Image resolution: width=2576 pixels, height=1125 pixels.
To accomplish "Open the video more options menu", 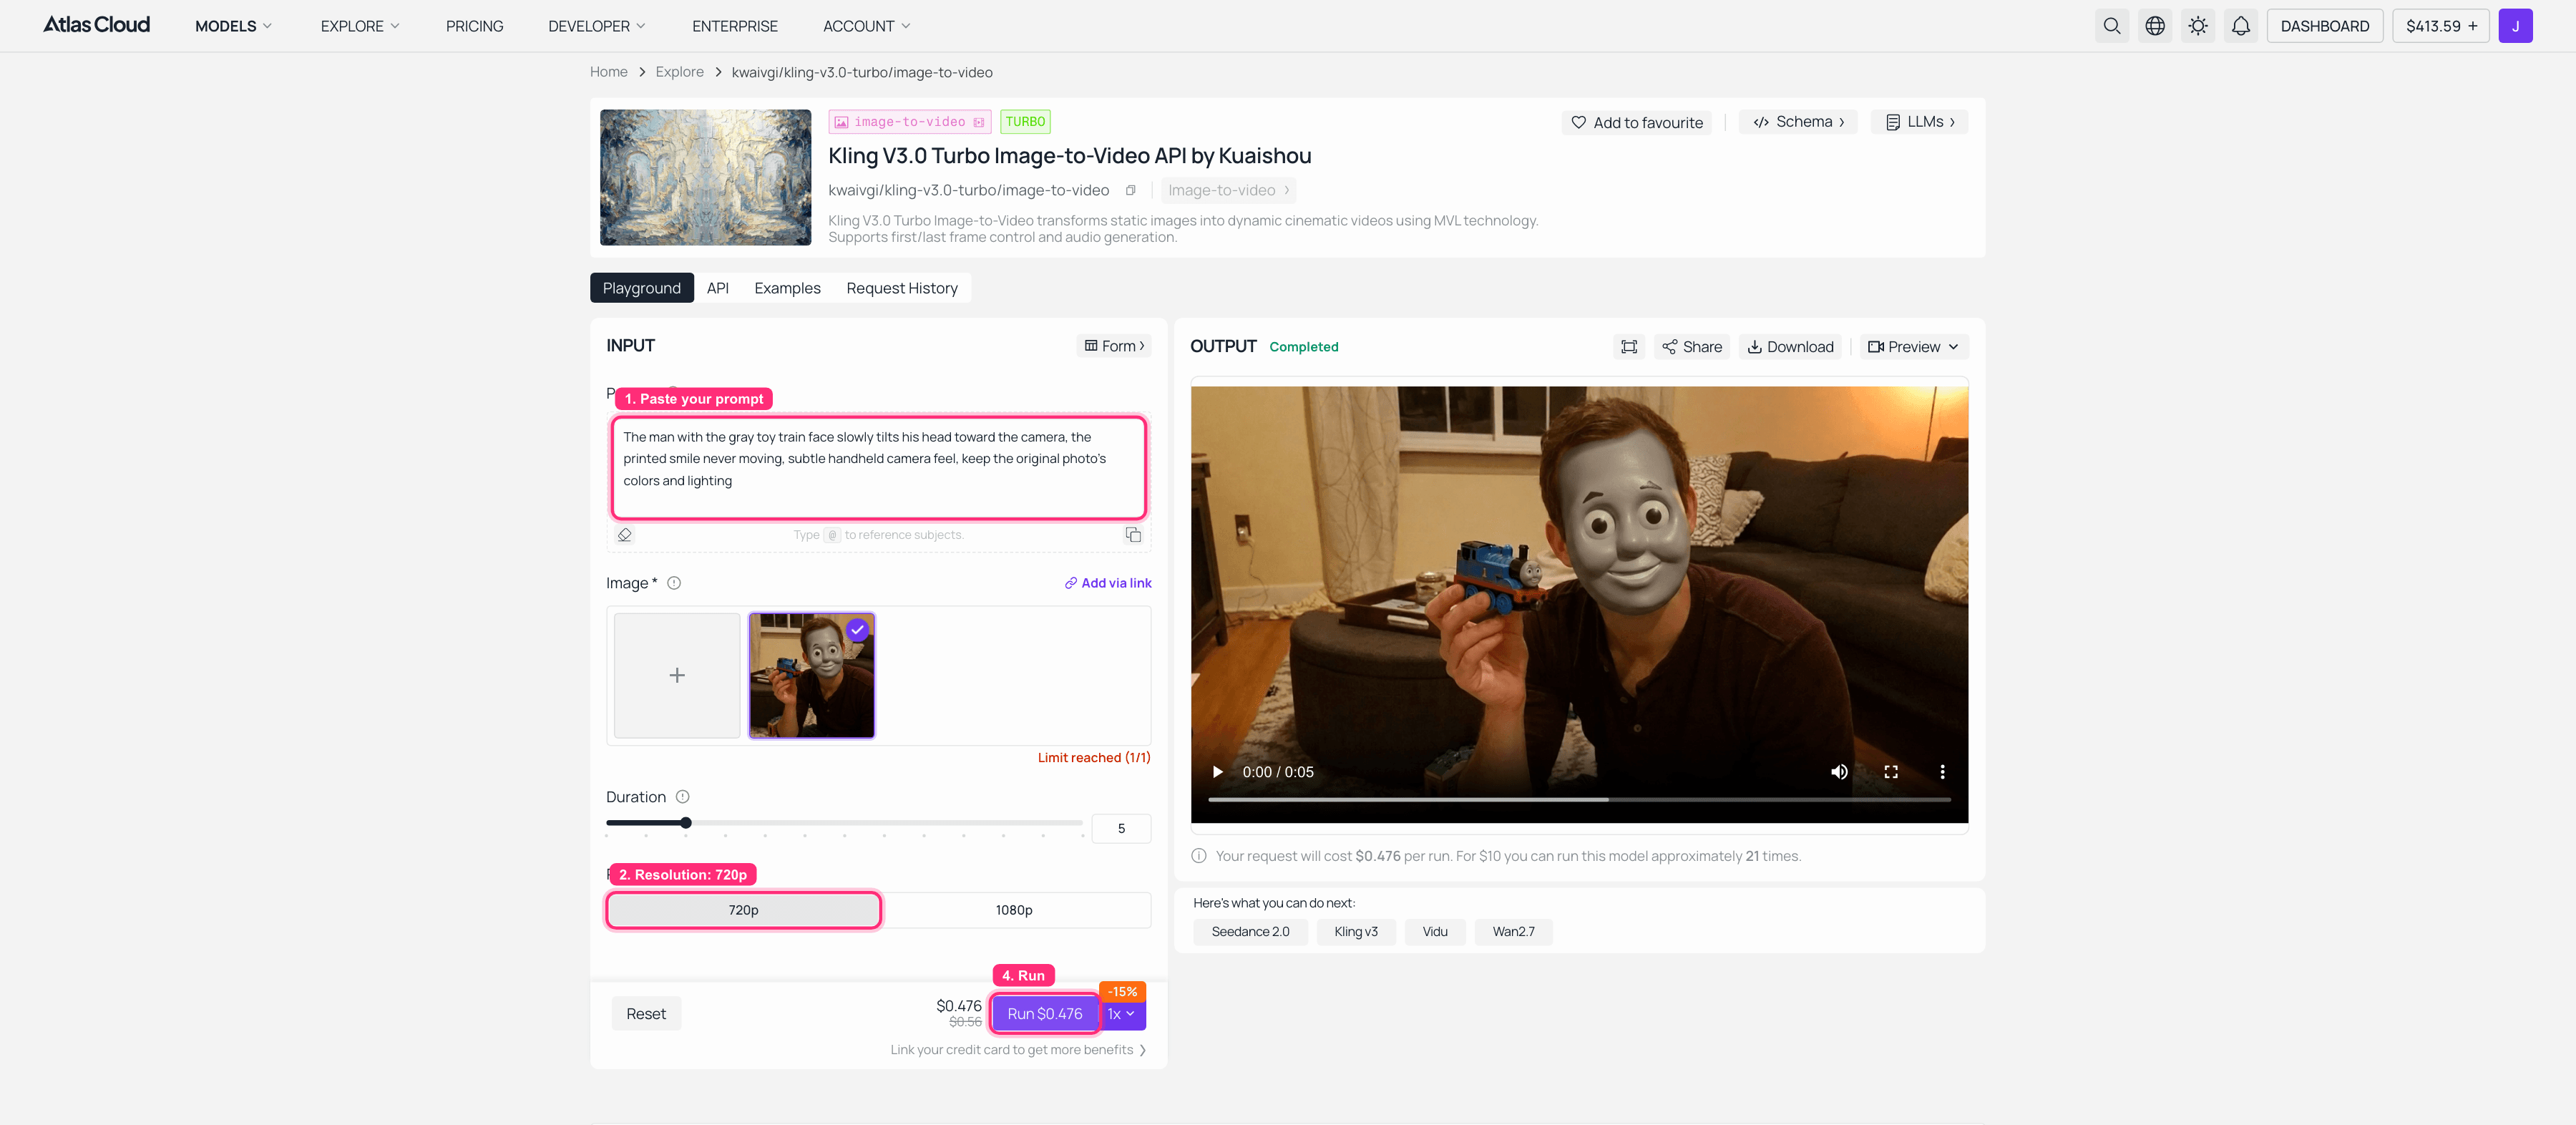I will coord(1942,772).
